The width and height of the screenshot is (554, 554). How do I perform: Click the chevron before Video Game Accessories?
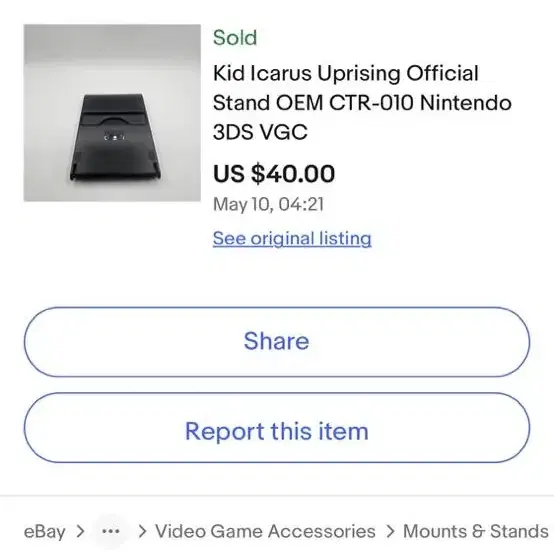142,531
